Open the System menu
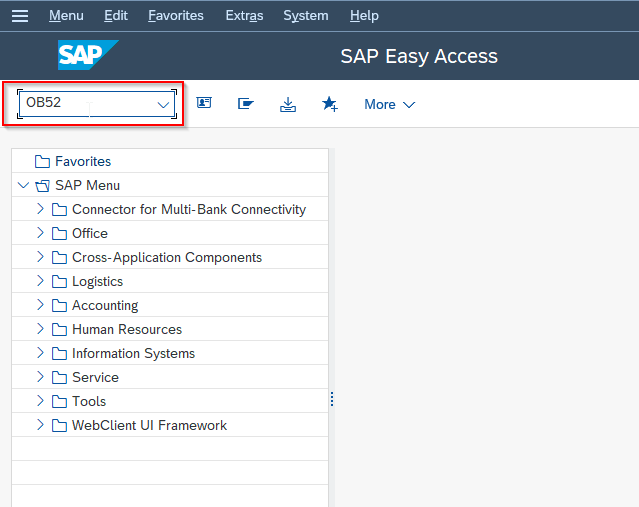The width and height of the screenshot is (639, 507). (306, 15)
